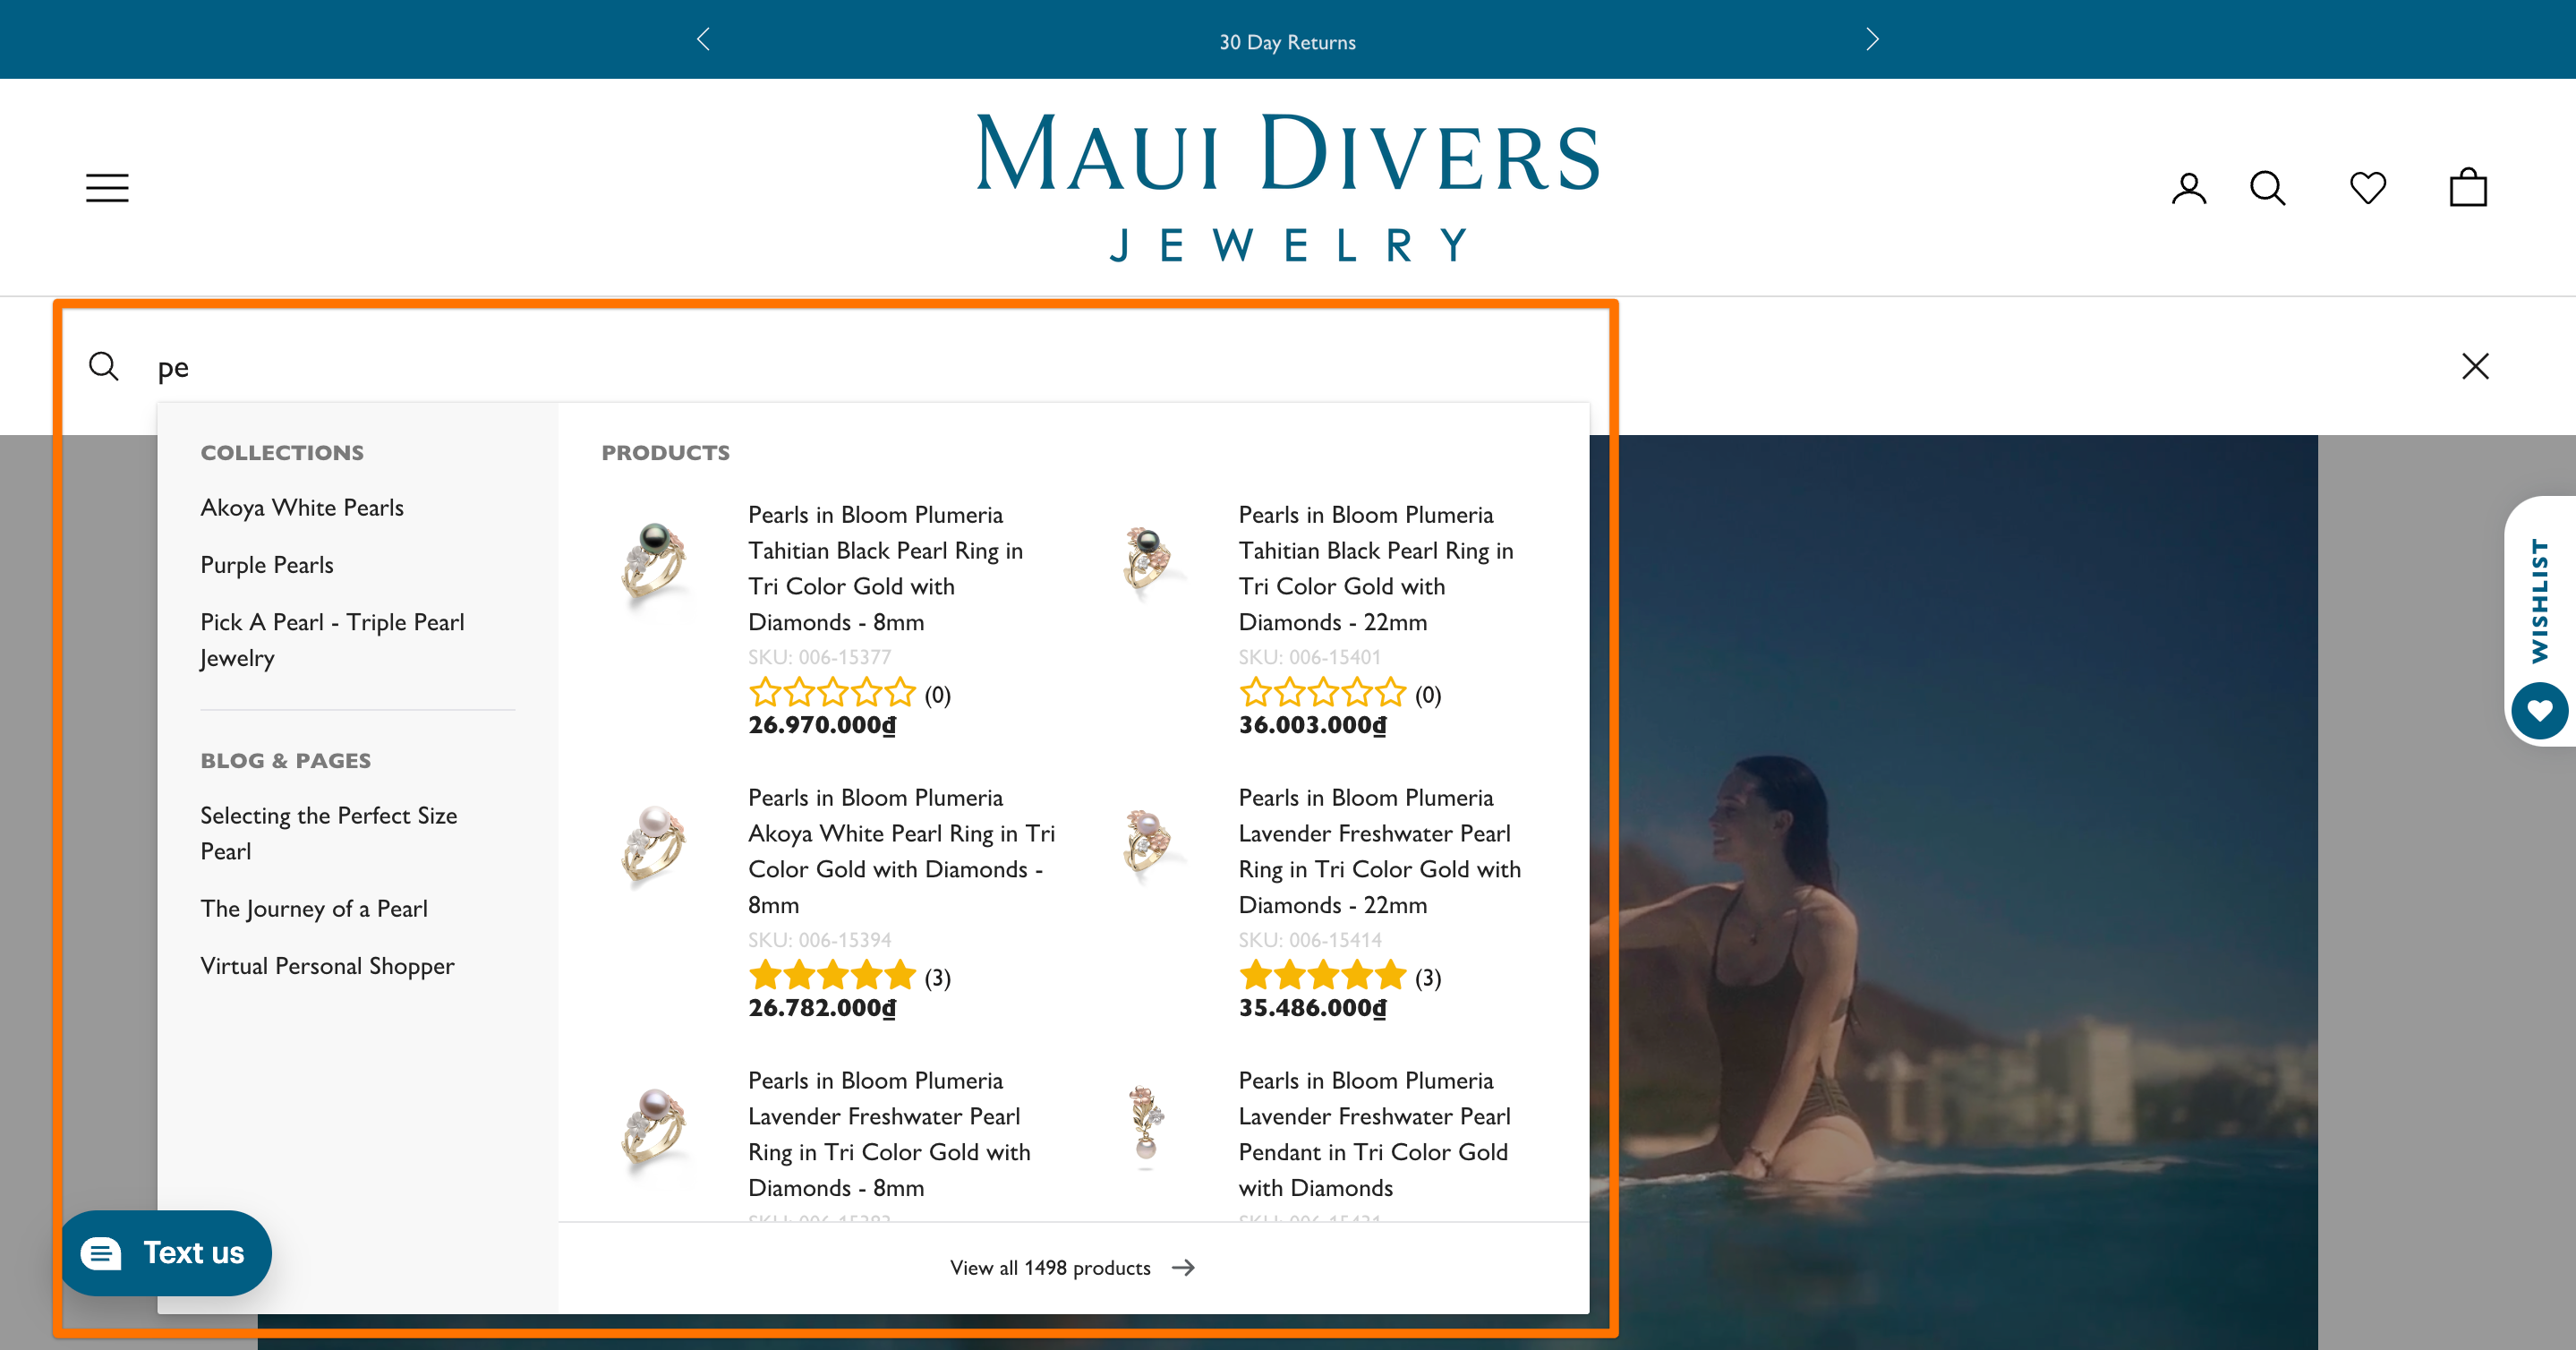The height and width of the screenshot is (1350, 2576).
Task: Click Virtual Personal Shopper page link
Action: pos(327,967)
